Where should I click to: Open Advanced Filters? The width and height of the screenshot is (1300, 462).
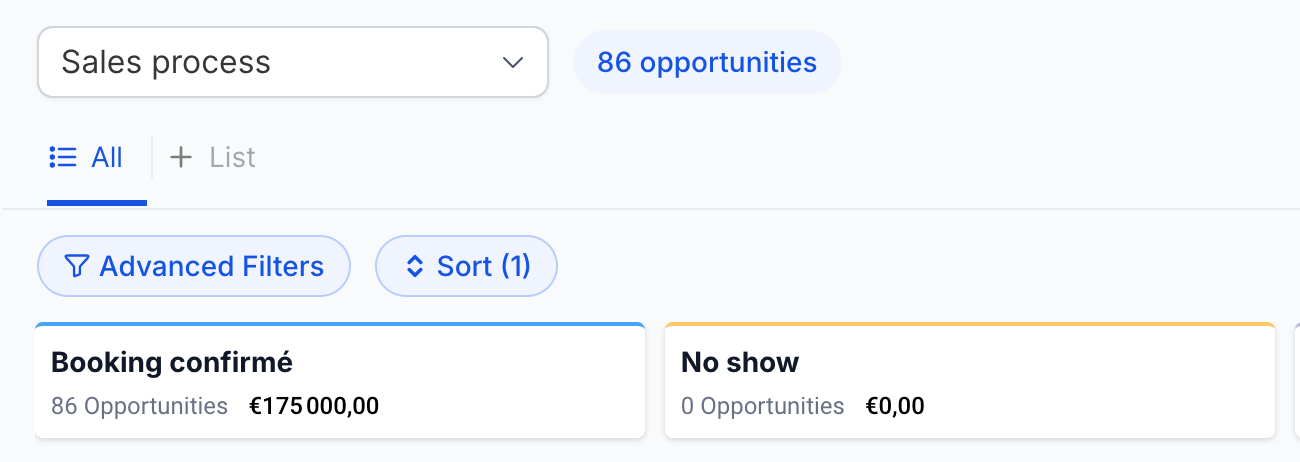(x=194, y=266)
